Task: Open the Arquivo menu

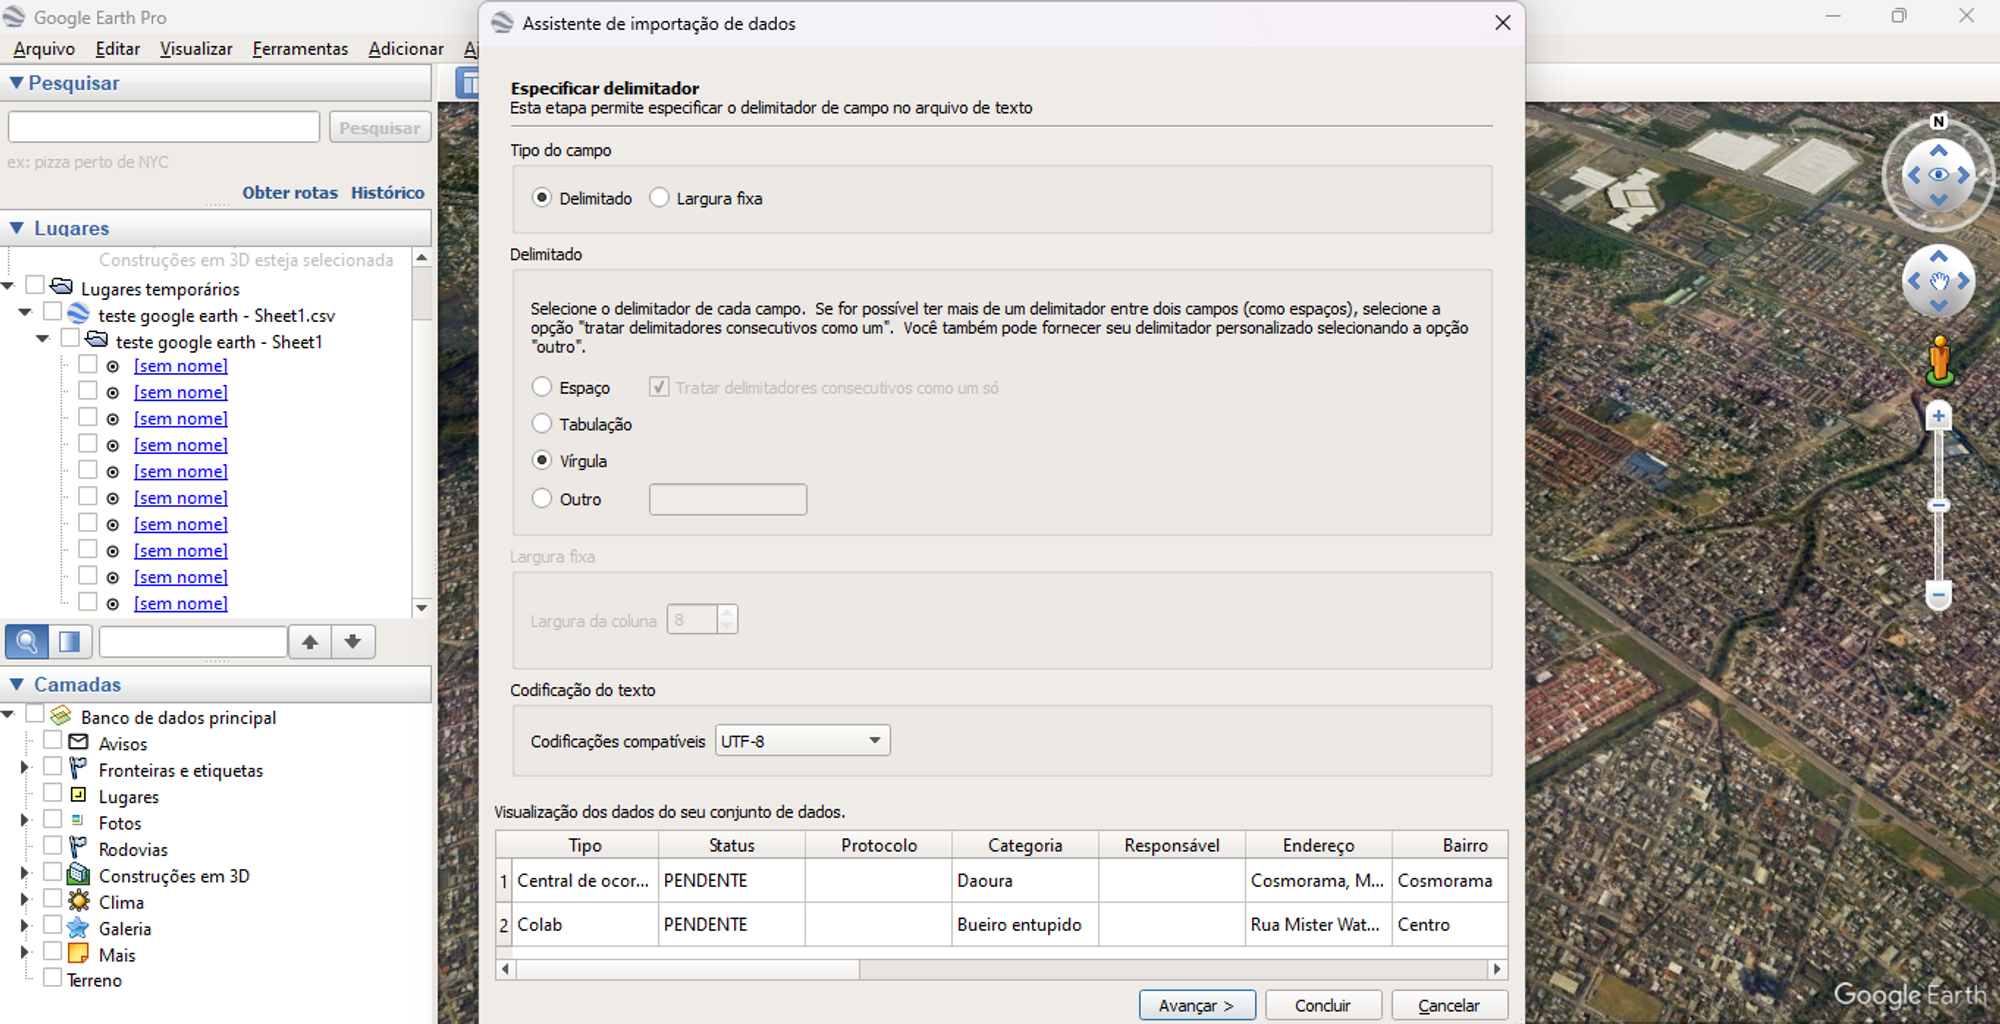Action: 43,48
